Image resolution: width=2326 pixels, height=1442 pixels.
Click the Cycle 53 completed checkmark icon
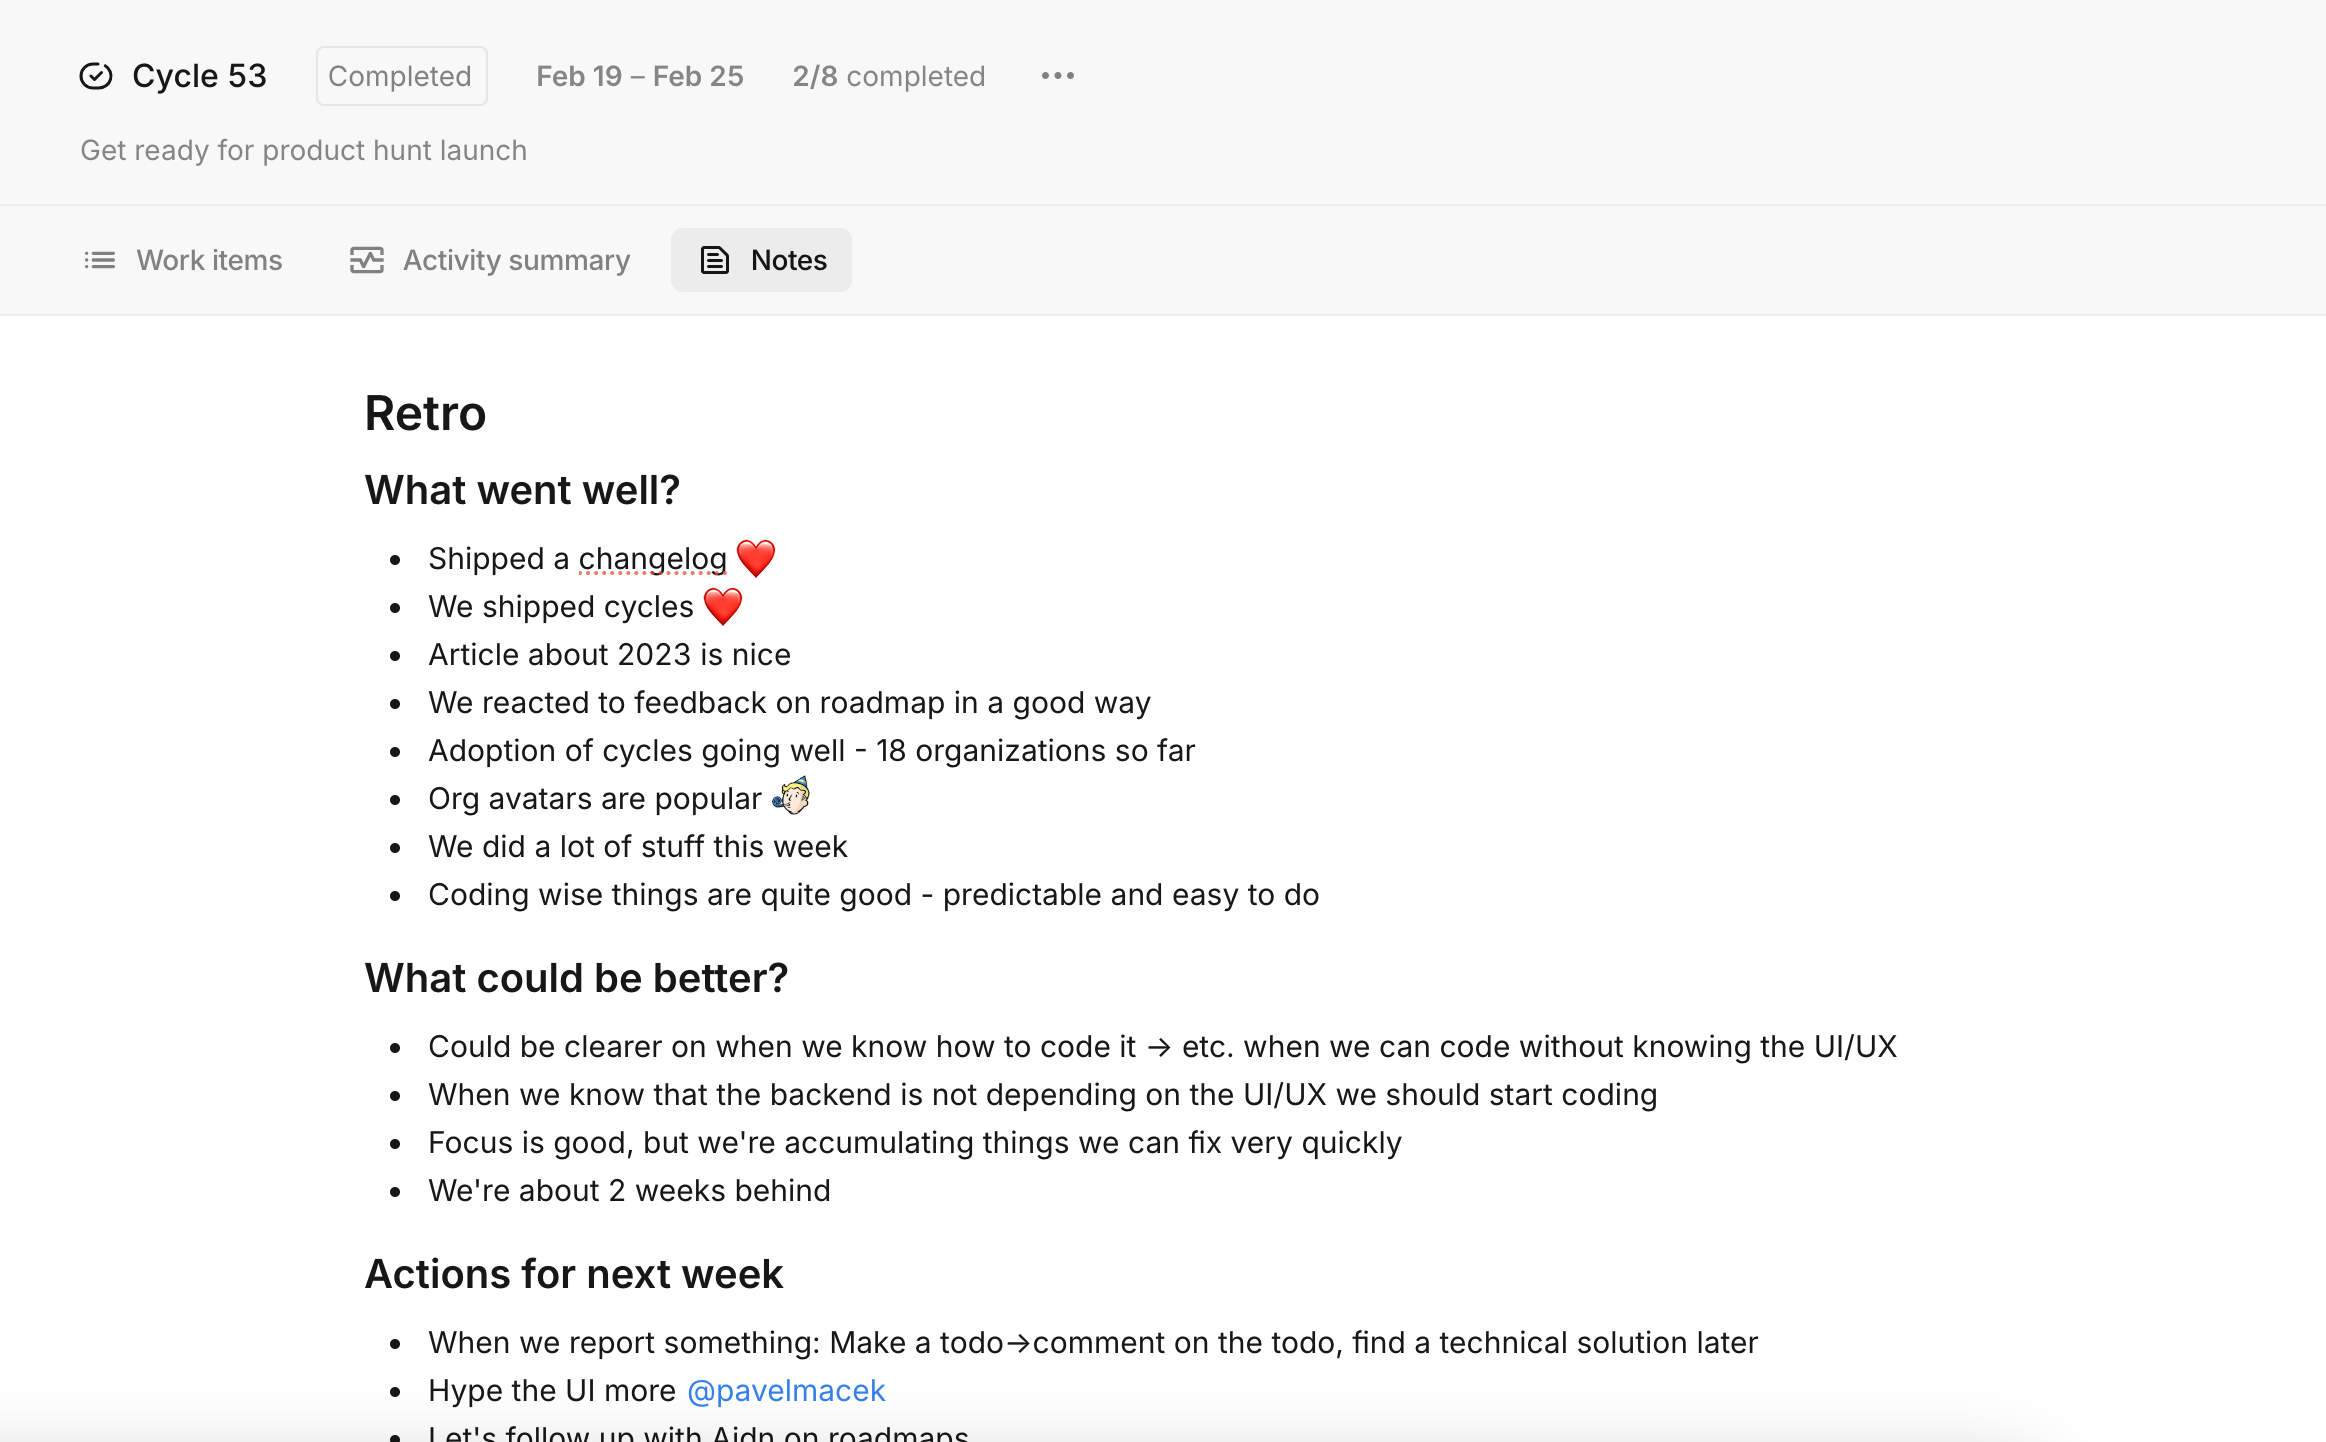pyautogui.click(x=96, y=76)
